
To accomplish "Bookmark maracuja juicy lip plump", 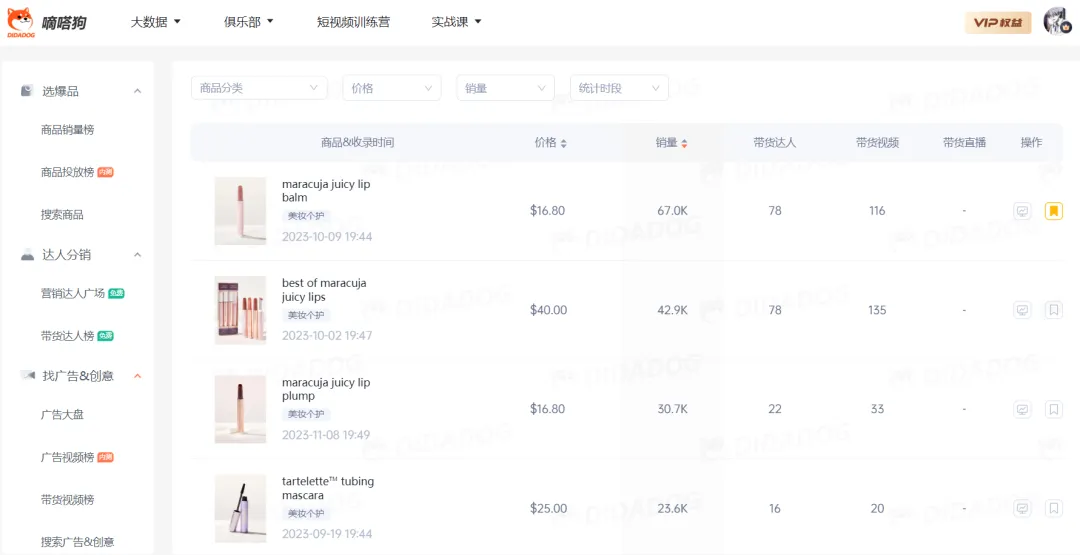I will pyautogui.click(x=1054, y=409).
